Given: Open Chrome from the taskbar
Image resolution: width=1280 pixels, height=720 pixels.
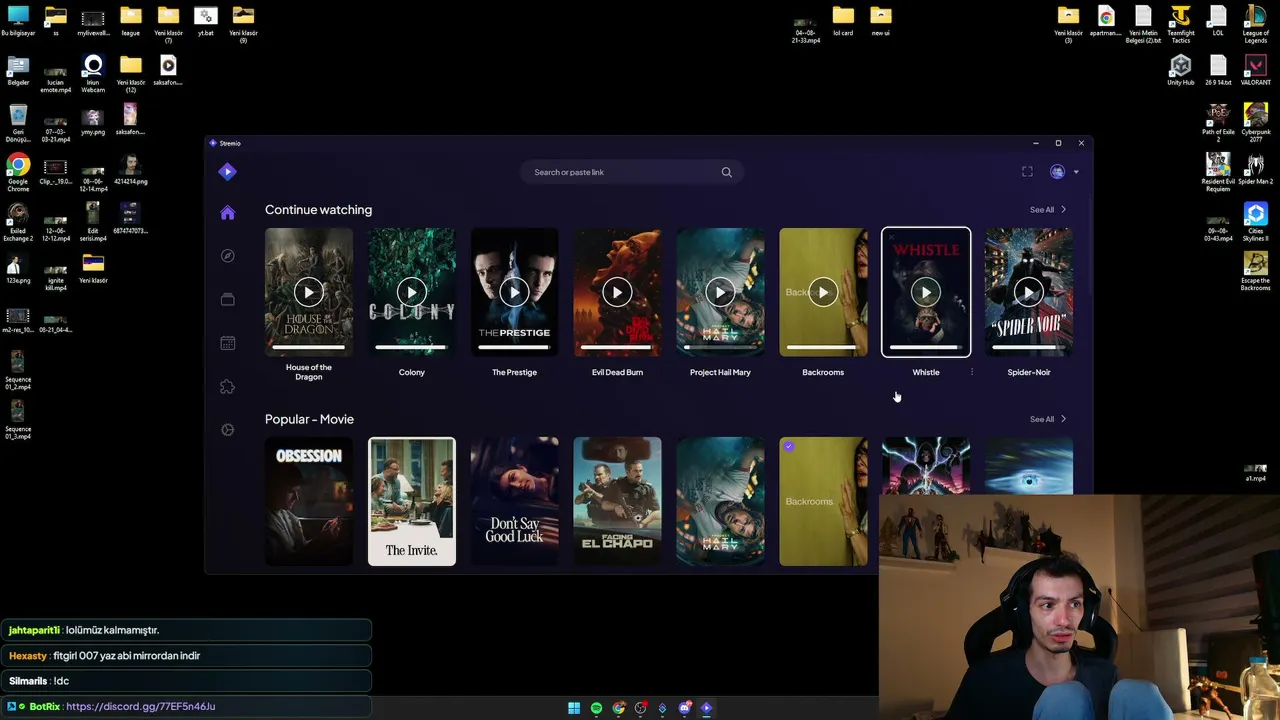Looking at the screenshot, I should [619, 708].
